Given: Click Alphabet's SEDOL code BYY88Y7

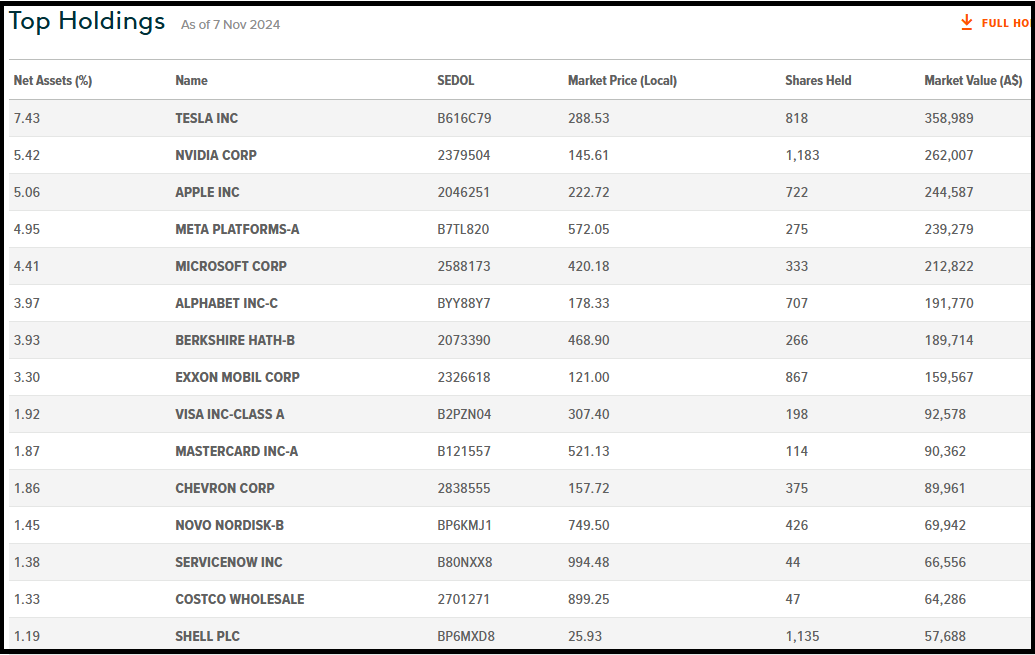Looking at the screenshot, I should coord(464,303).
